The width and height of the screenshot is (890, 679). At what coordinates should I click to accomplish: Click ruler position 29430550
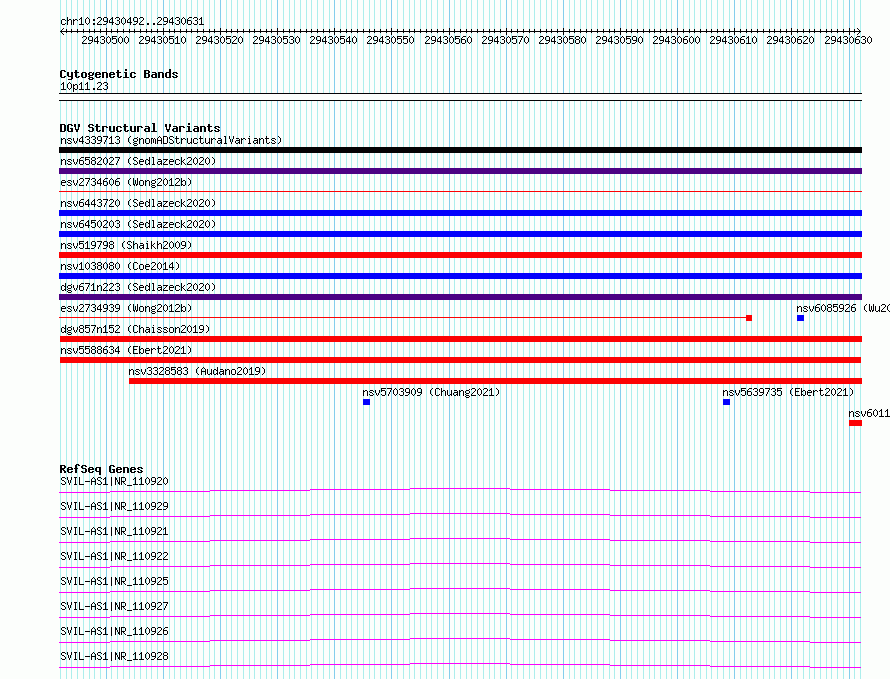391,40
